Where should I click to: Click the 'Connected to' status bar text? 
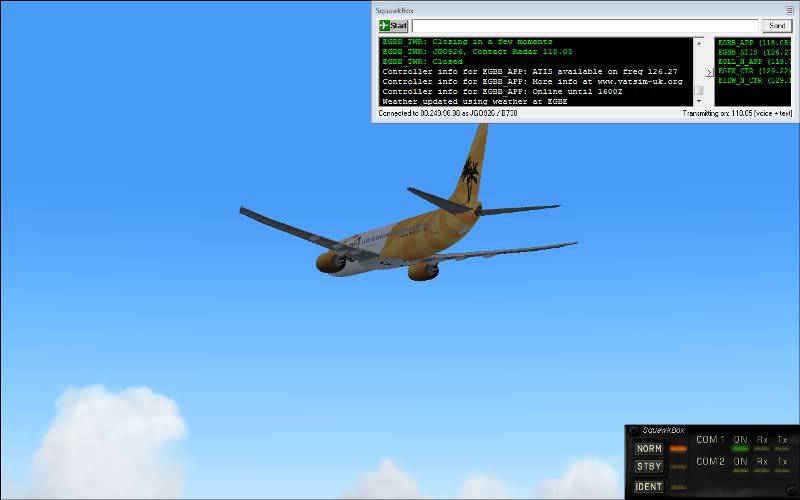[447, 113]
